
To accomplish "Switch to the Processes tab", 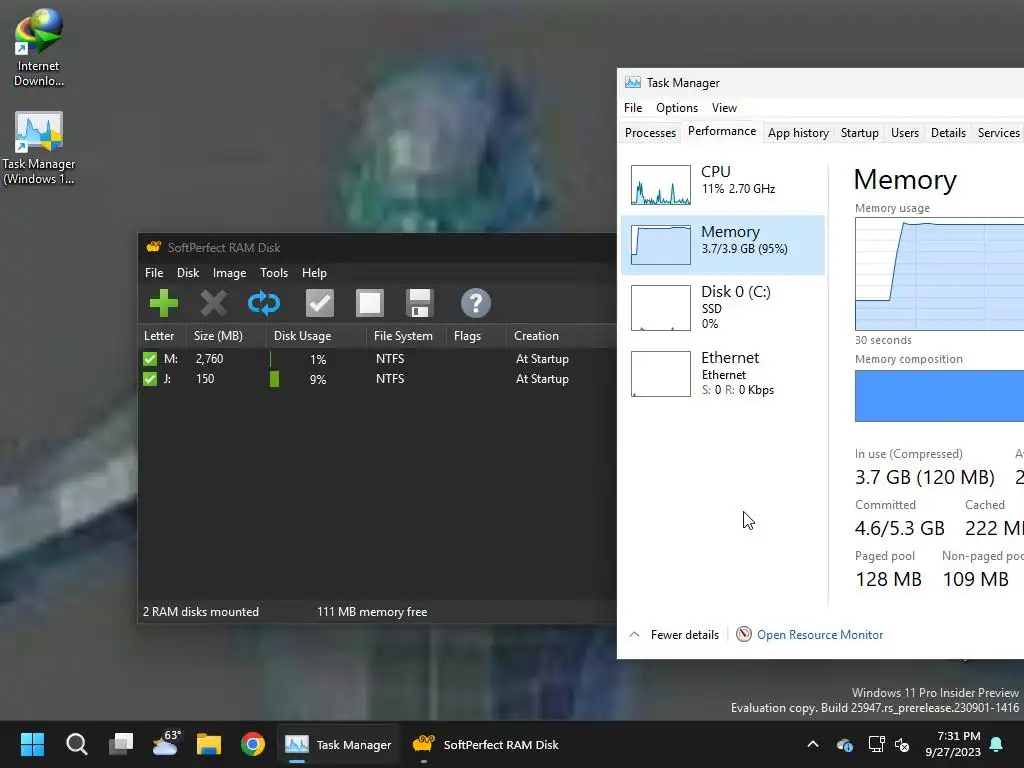I will tap(650, 133).
